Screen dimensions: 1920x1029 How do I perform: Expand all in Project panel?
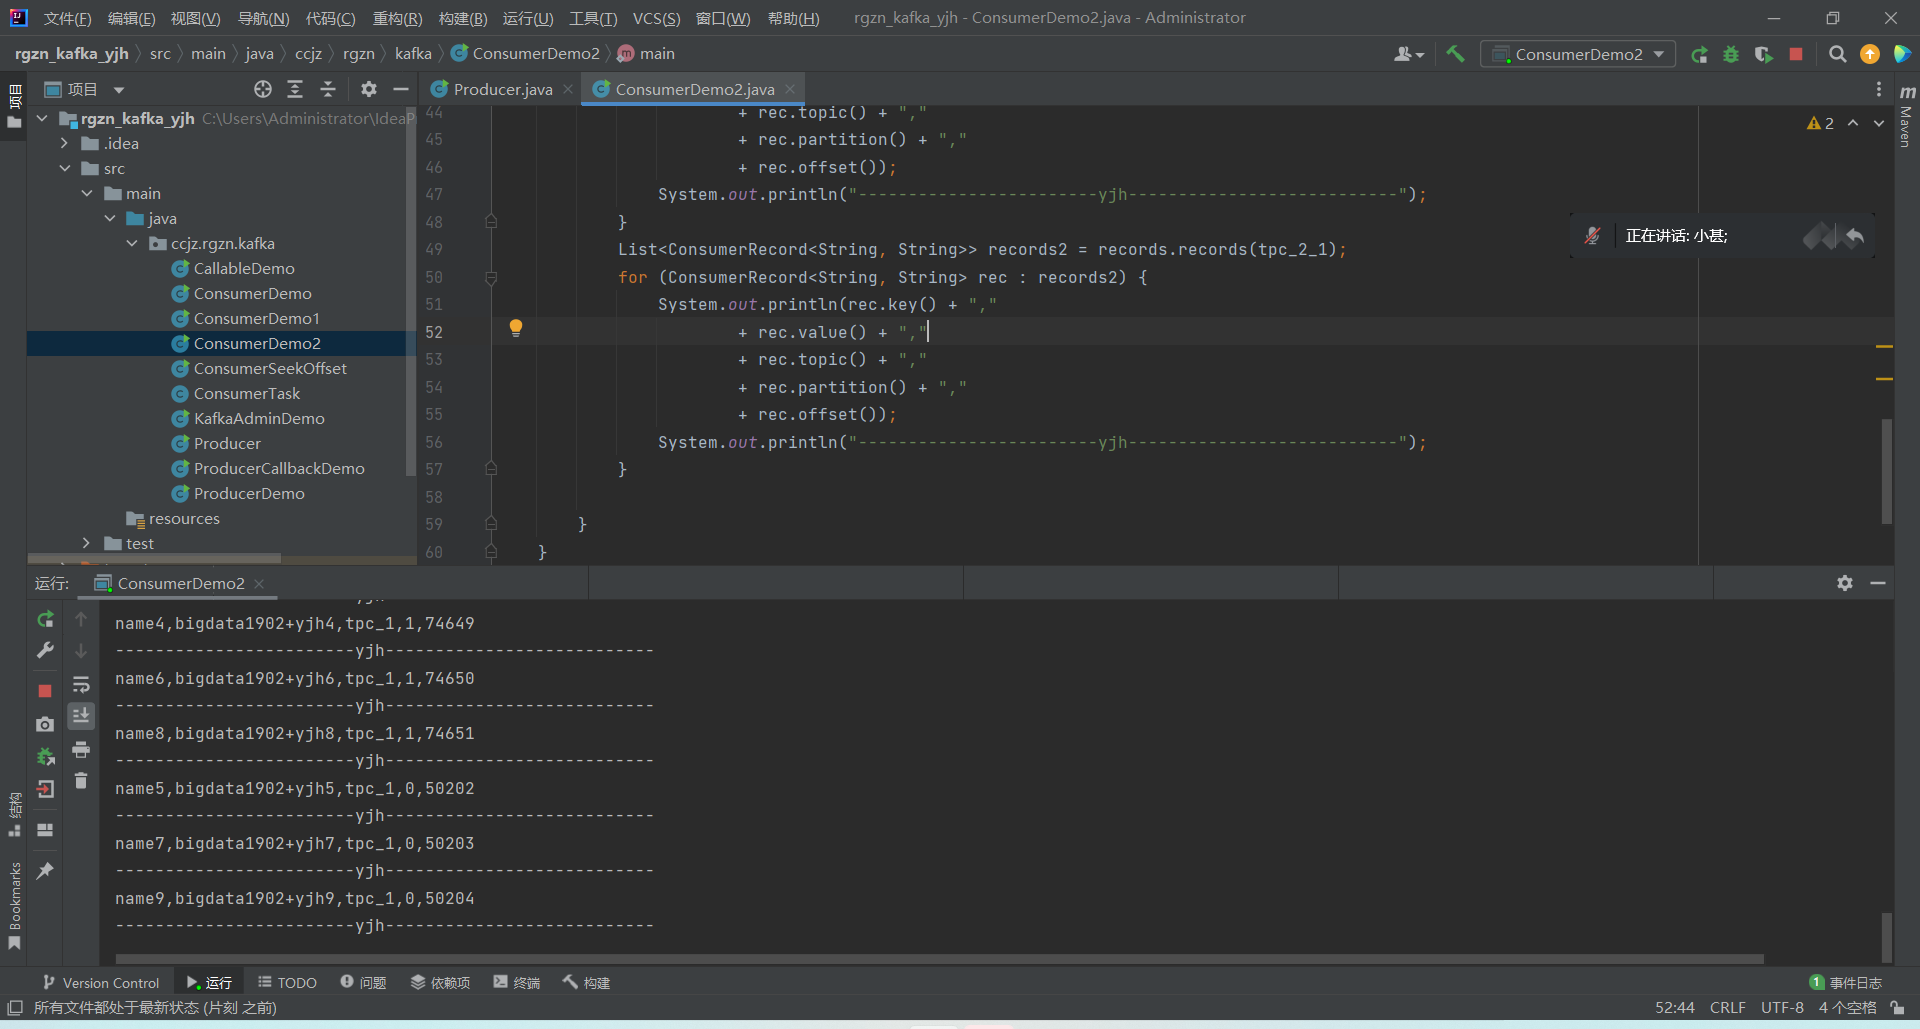[x=295, y=89]
